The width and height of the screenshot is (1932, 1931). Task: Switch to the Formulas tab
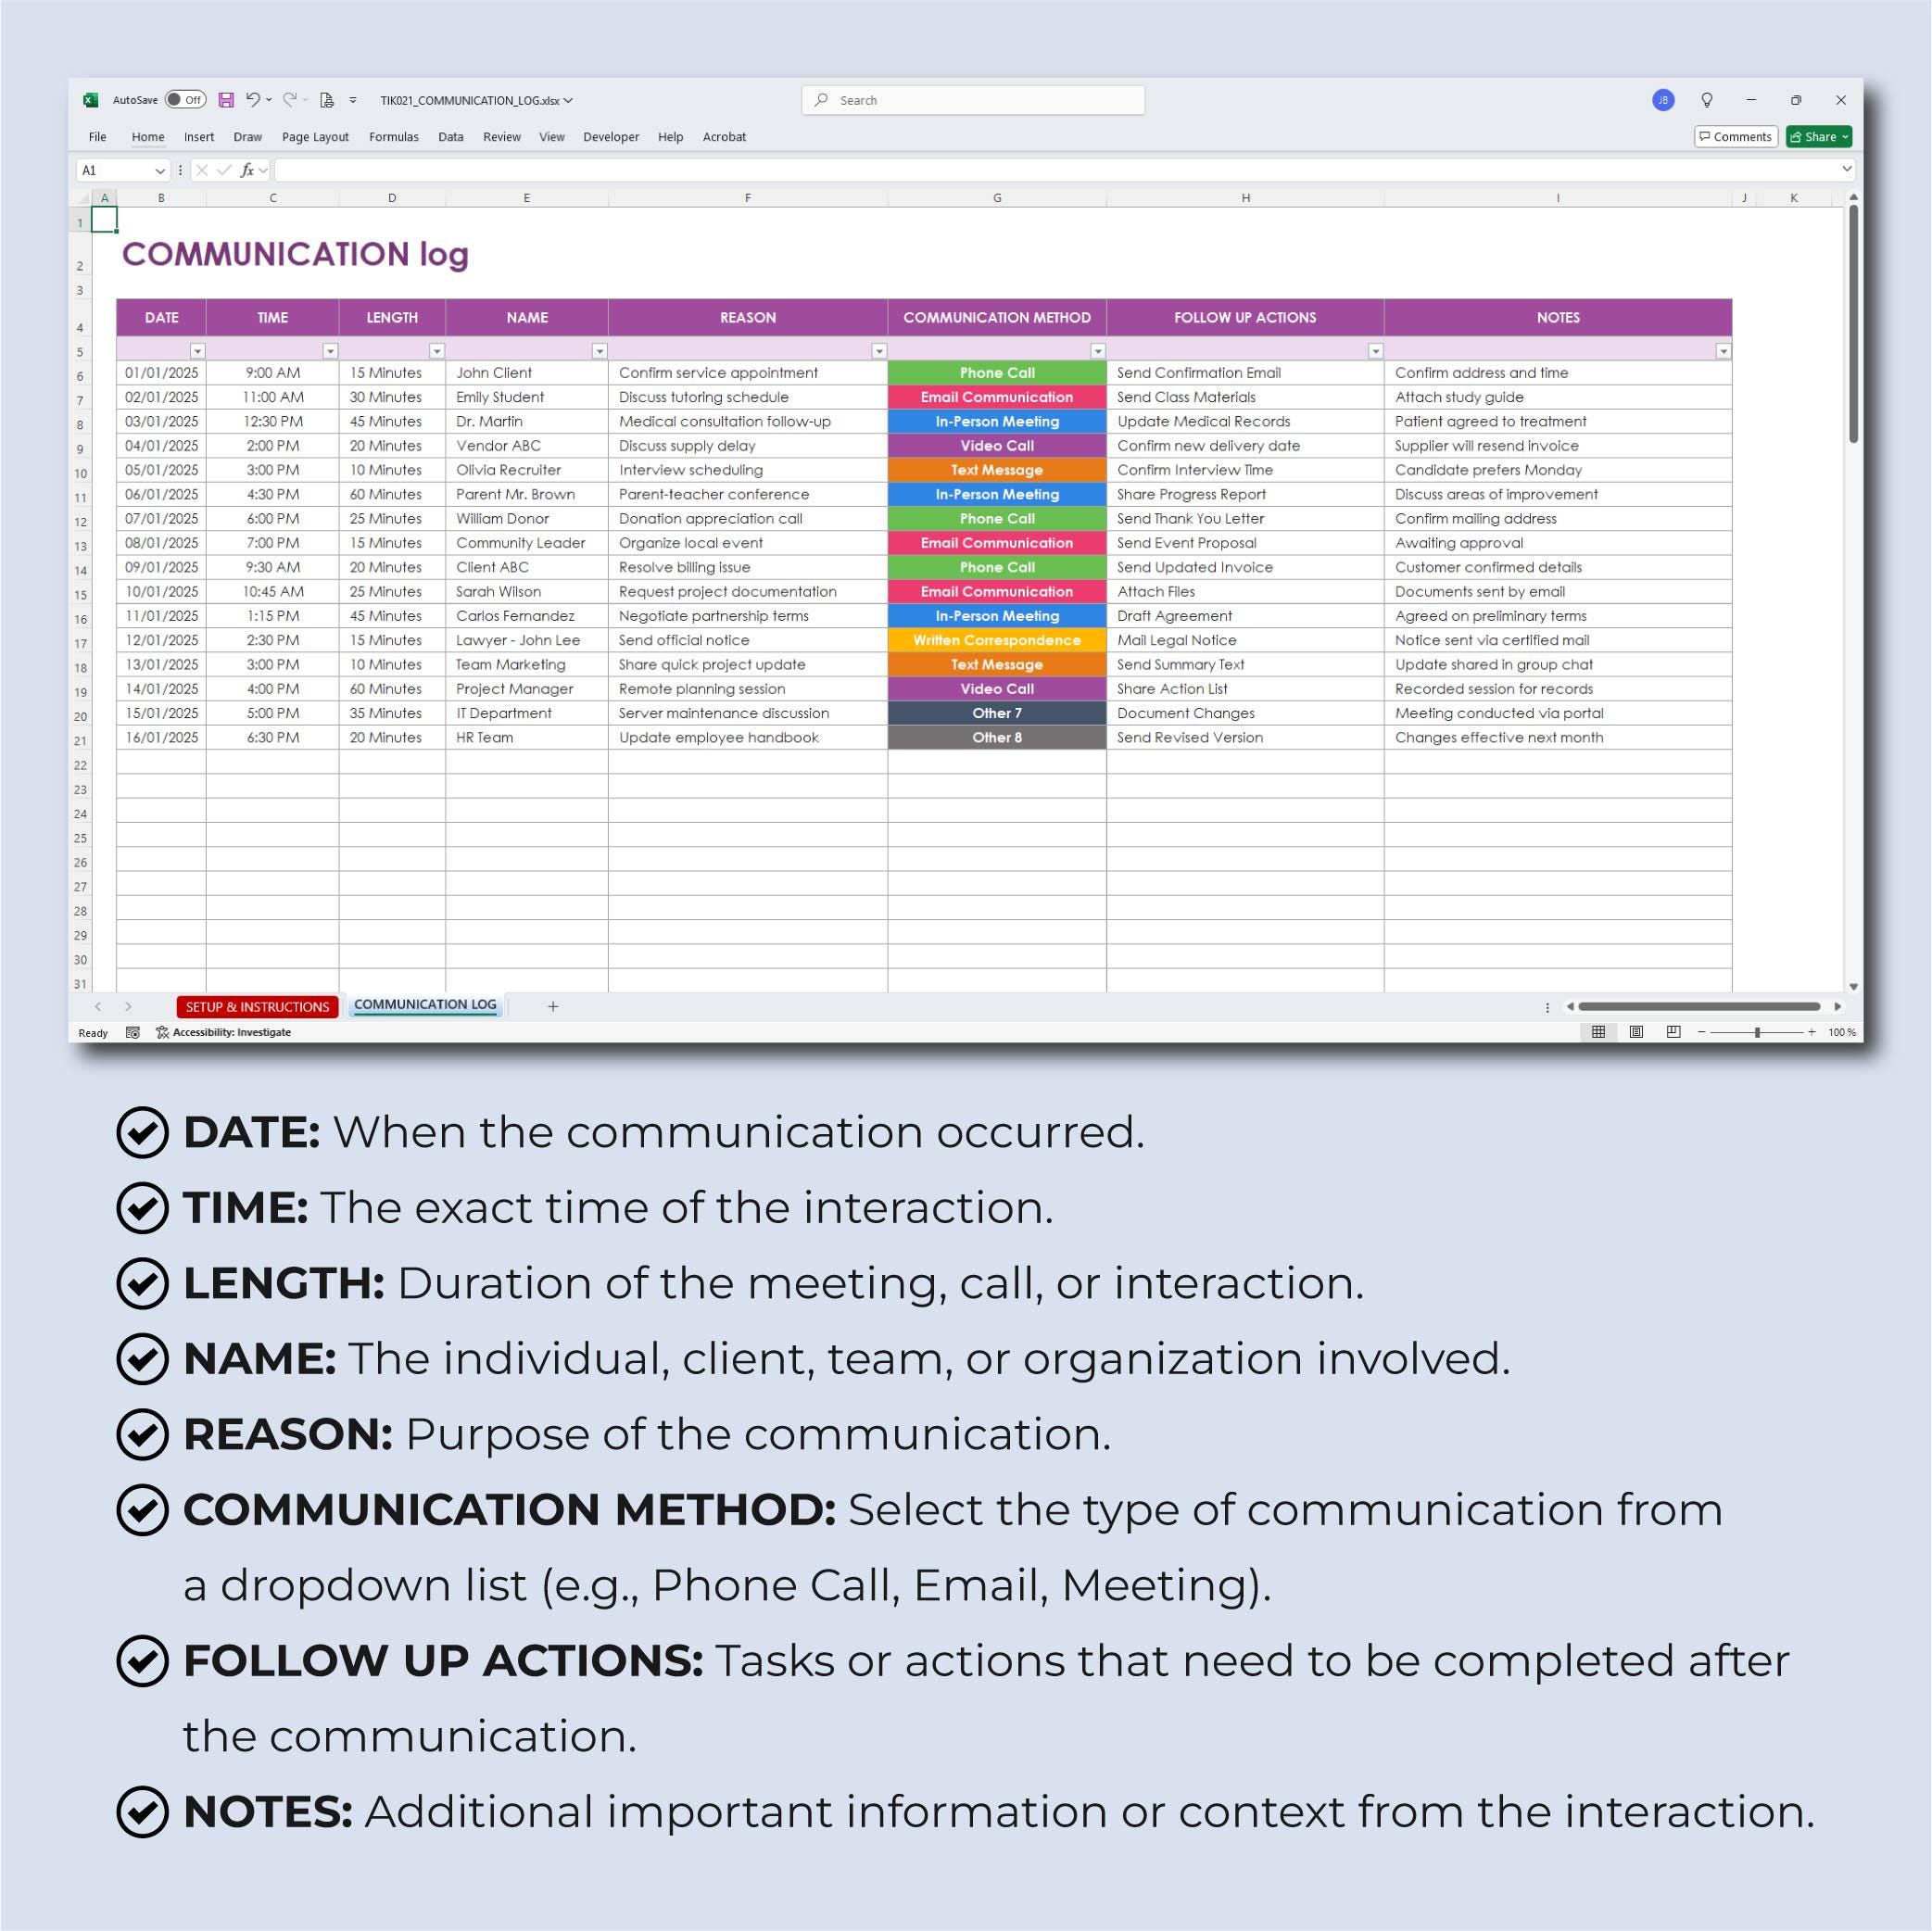click(394, 137)
